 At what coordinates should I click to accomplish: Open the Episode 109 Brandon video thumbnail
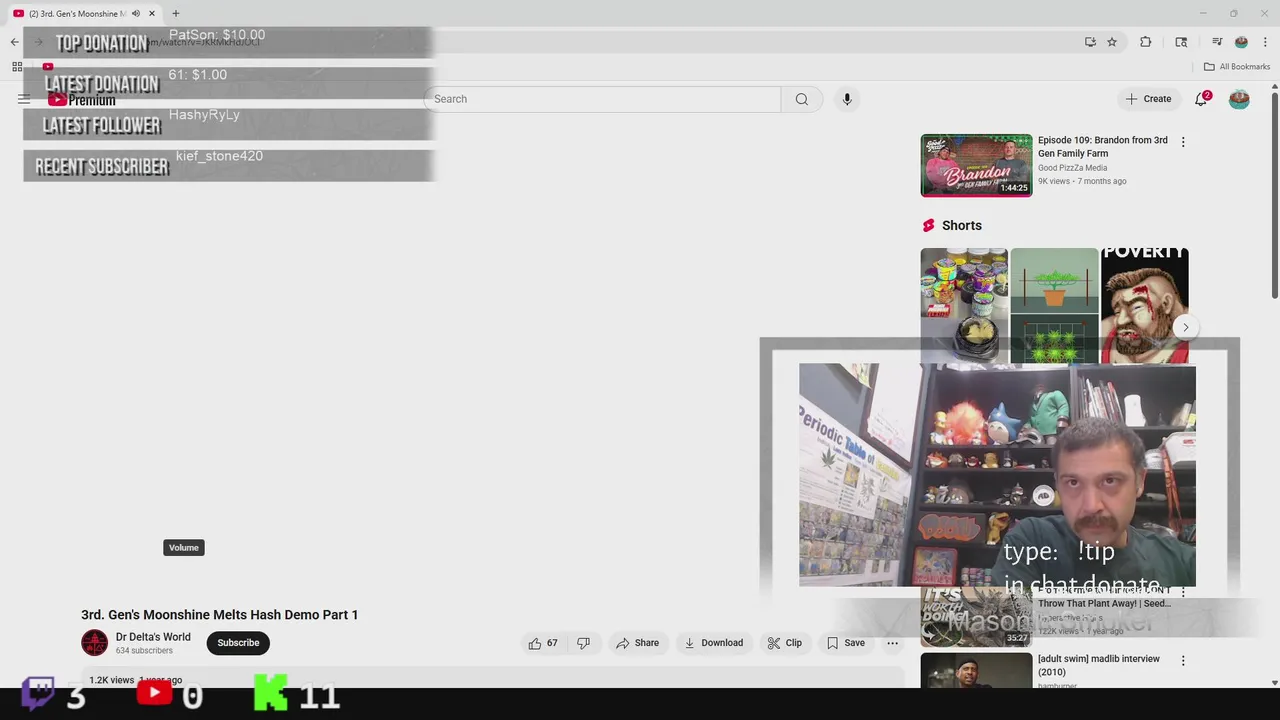pyautogui.click(x=976, y=165)
